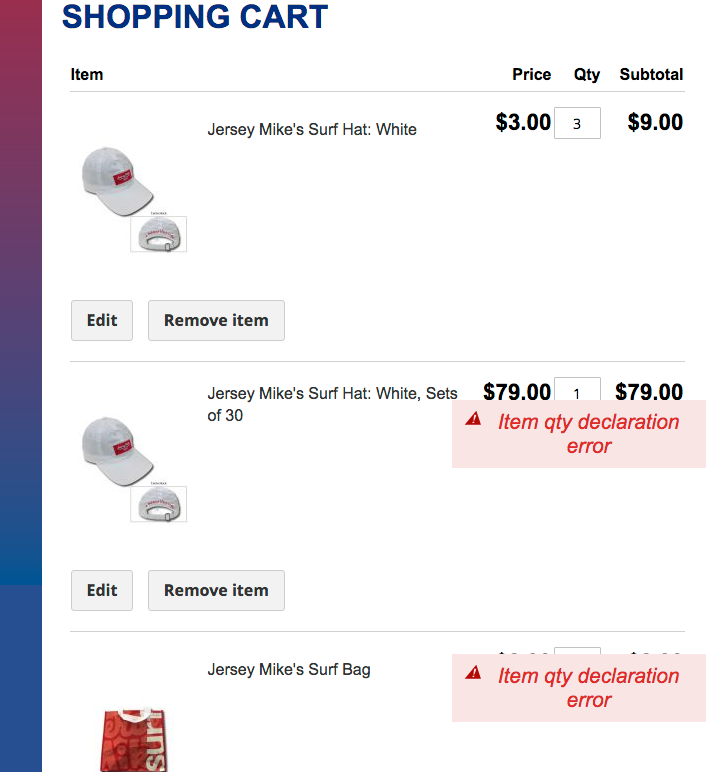Edit the Sets of 30 hat item

102,591
